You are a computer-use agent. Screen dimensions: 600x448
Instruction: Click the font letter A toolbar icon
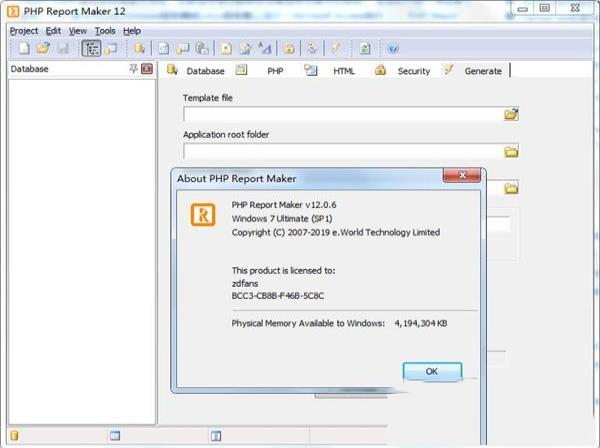(264, 49)
